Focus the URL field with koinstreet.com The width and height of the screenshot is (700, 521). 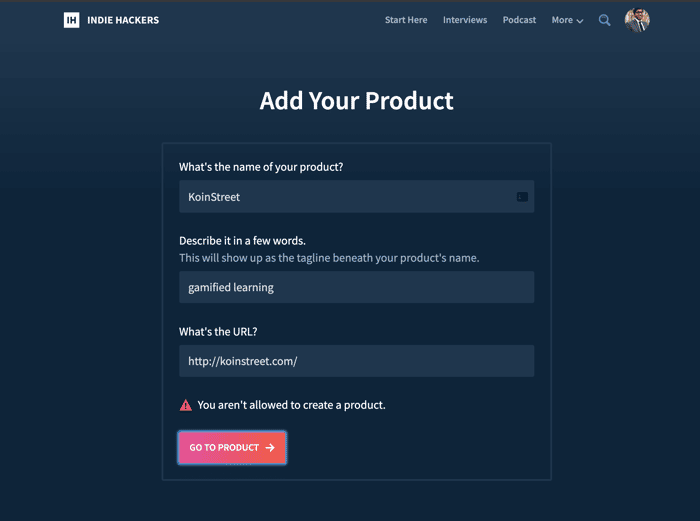[357, 361]
